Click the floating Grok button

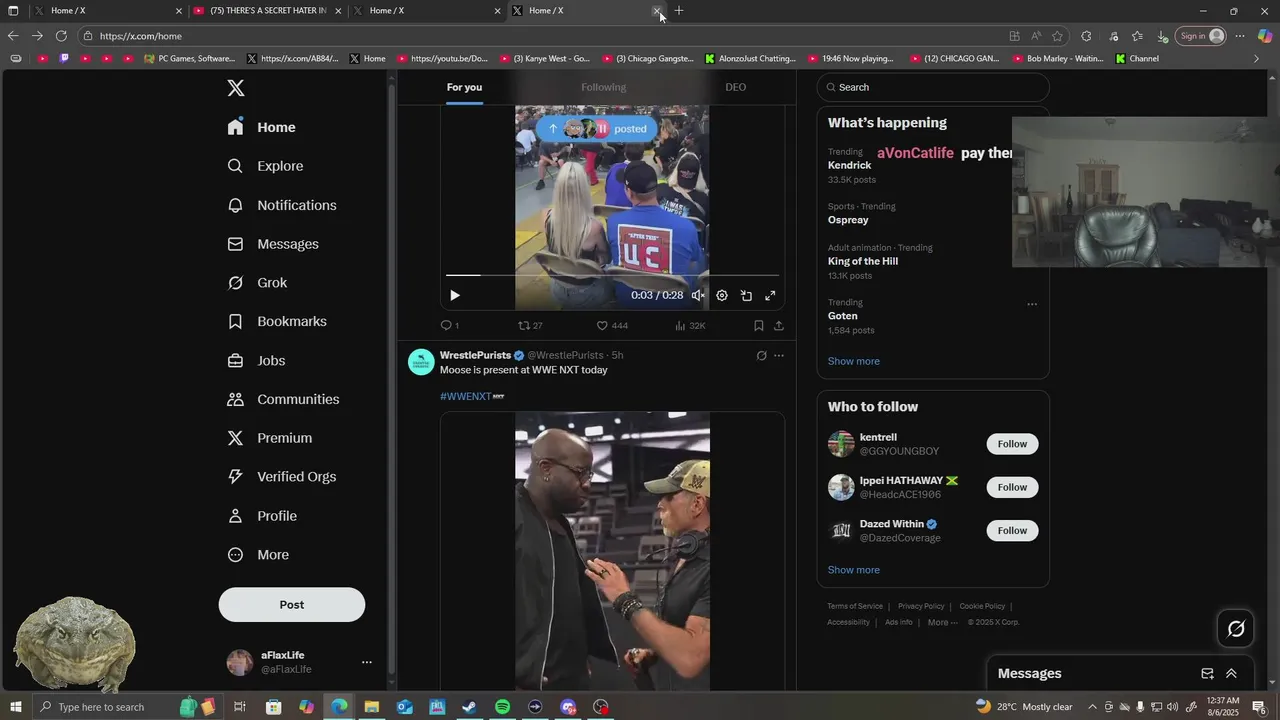click(x=1236, y=629)
